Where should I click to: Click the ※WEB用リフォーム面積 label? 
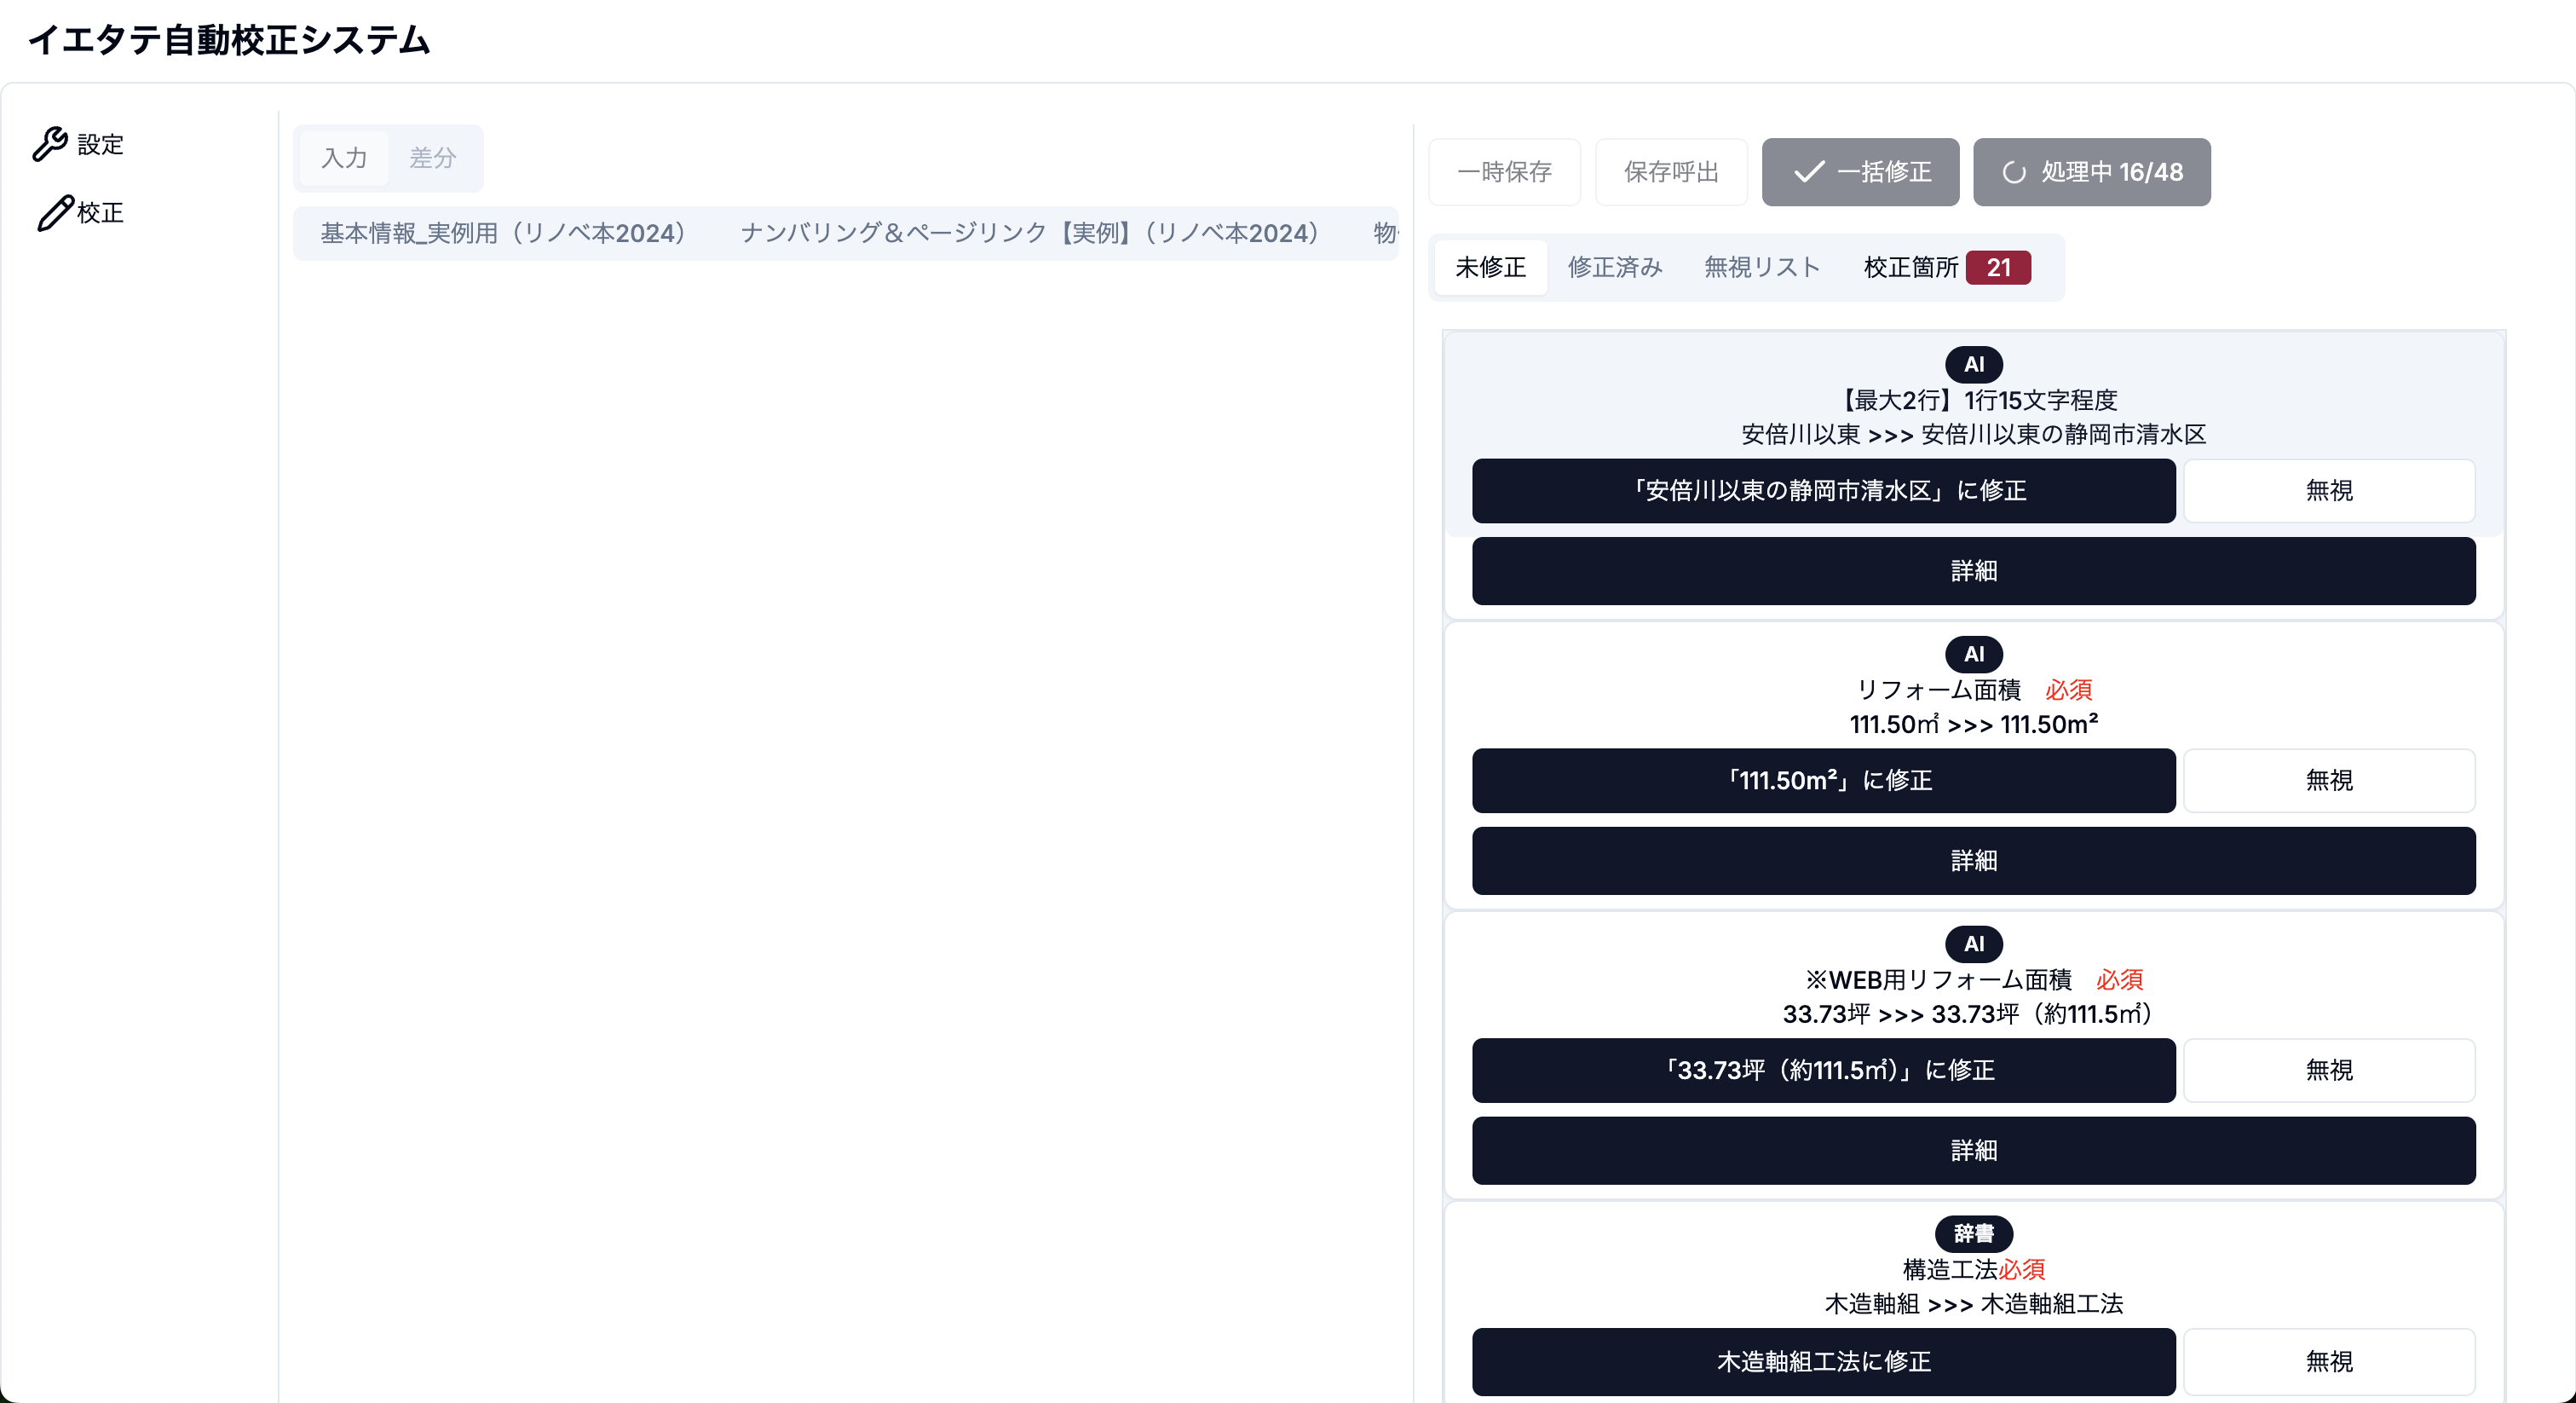coord(1938,980)
